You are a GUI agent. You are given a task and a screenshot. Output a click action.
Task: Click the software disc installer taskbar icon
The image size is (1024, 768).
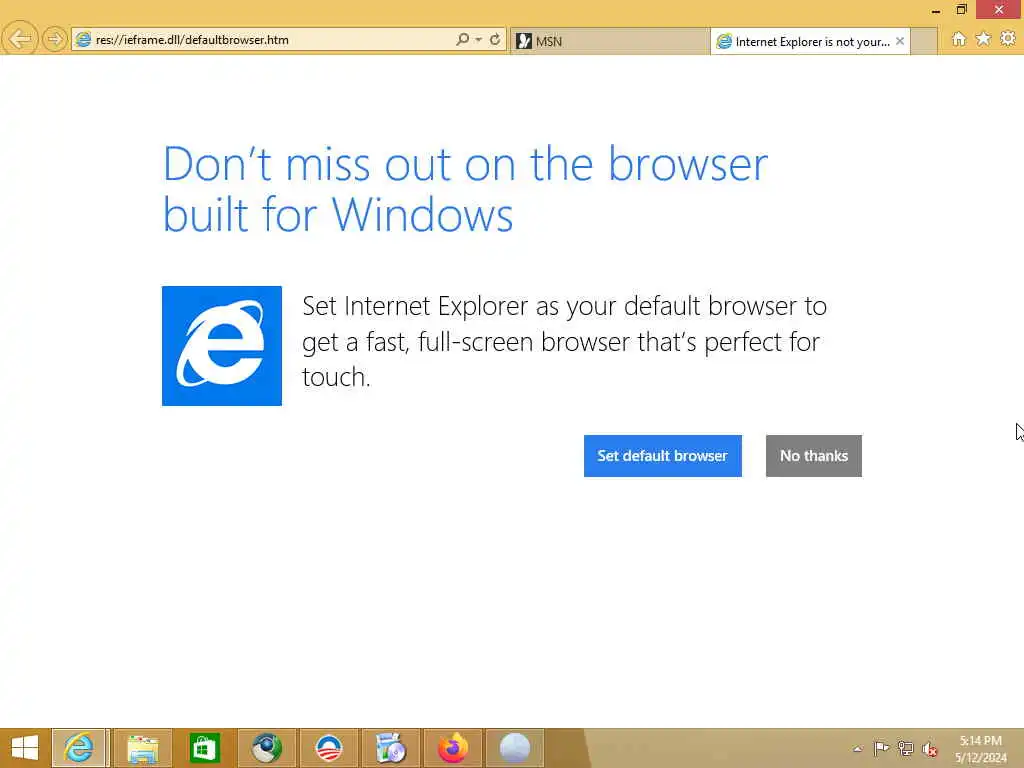[391, 748]
